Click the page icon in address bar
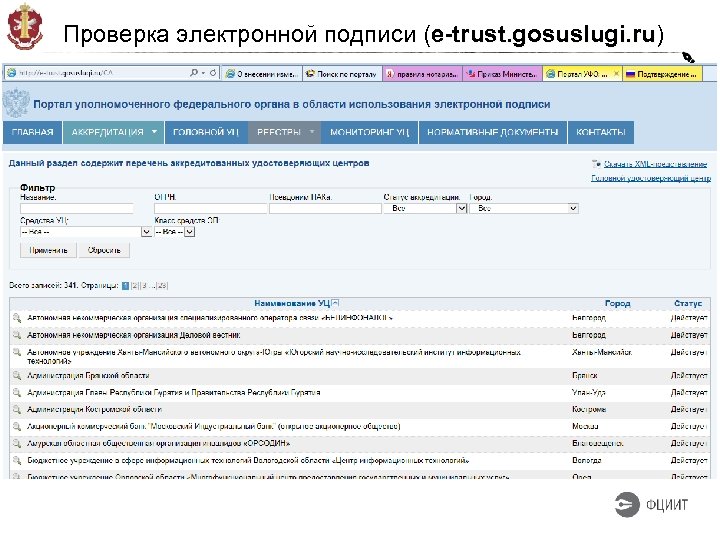This screenshot has width=720, height=540. (x=11, y=73)
